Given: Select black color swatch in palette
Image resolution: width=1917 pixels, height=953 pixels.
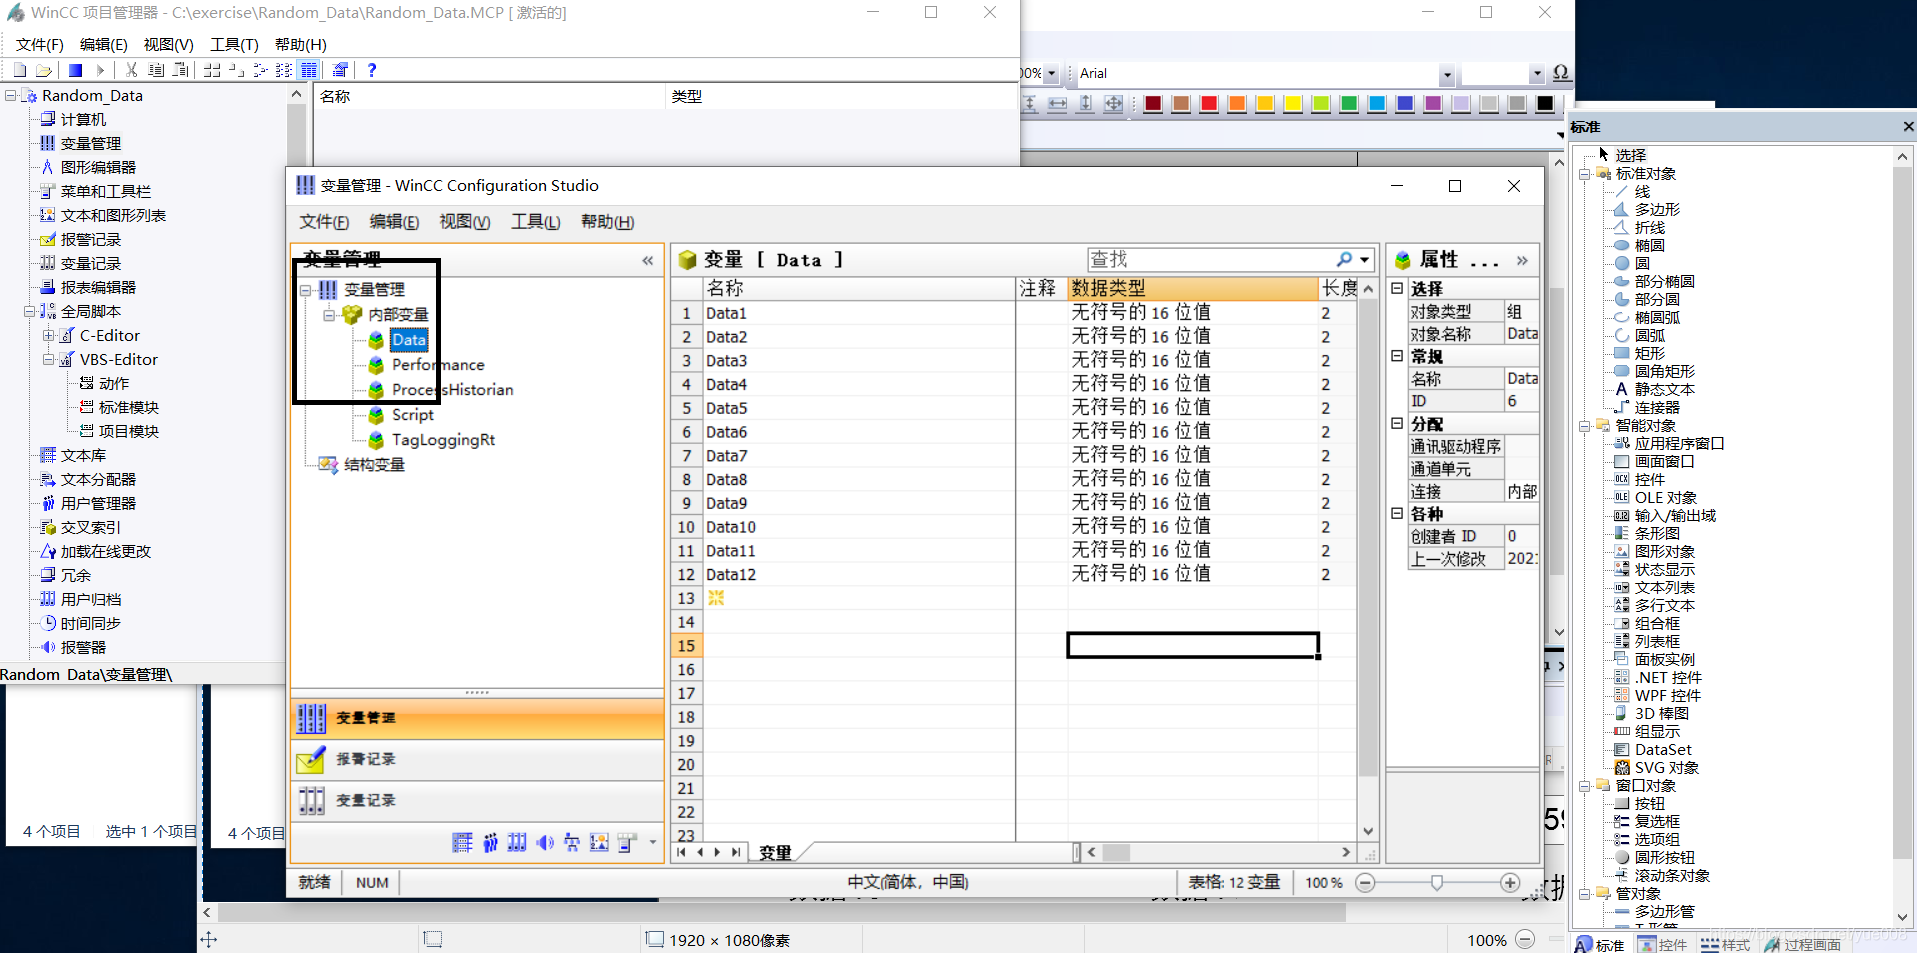Looking at the screenshot, I should 1545,104.
